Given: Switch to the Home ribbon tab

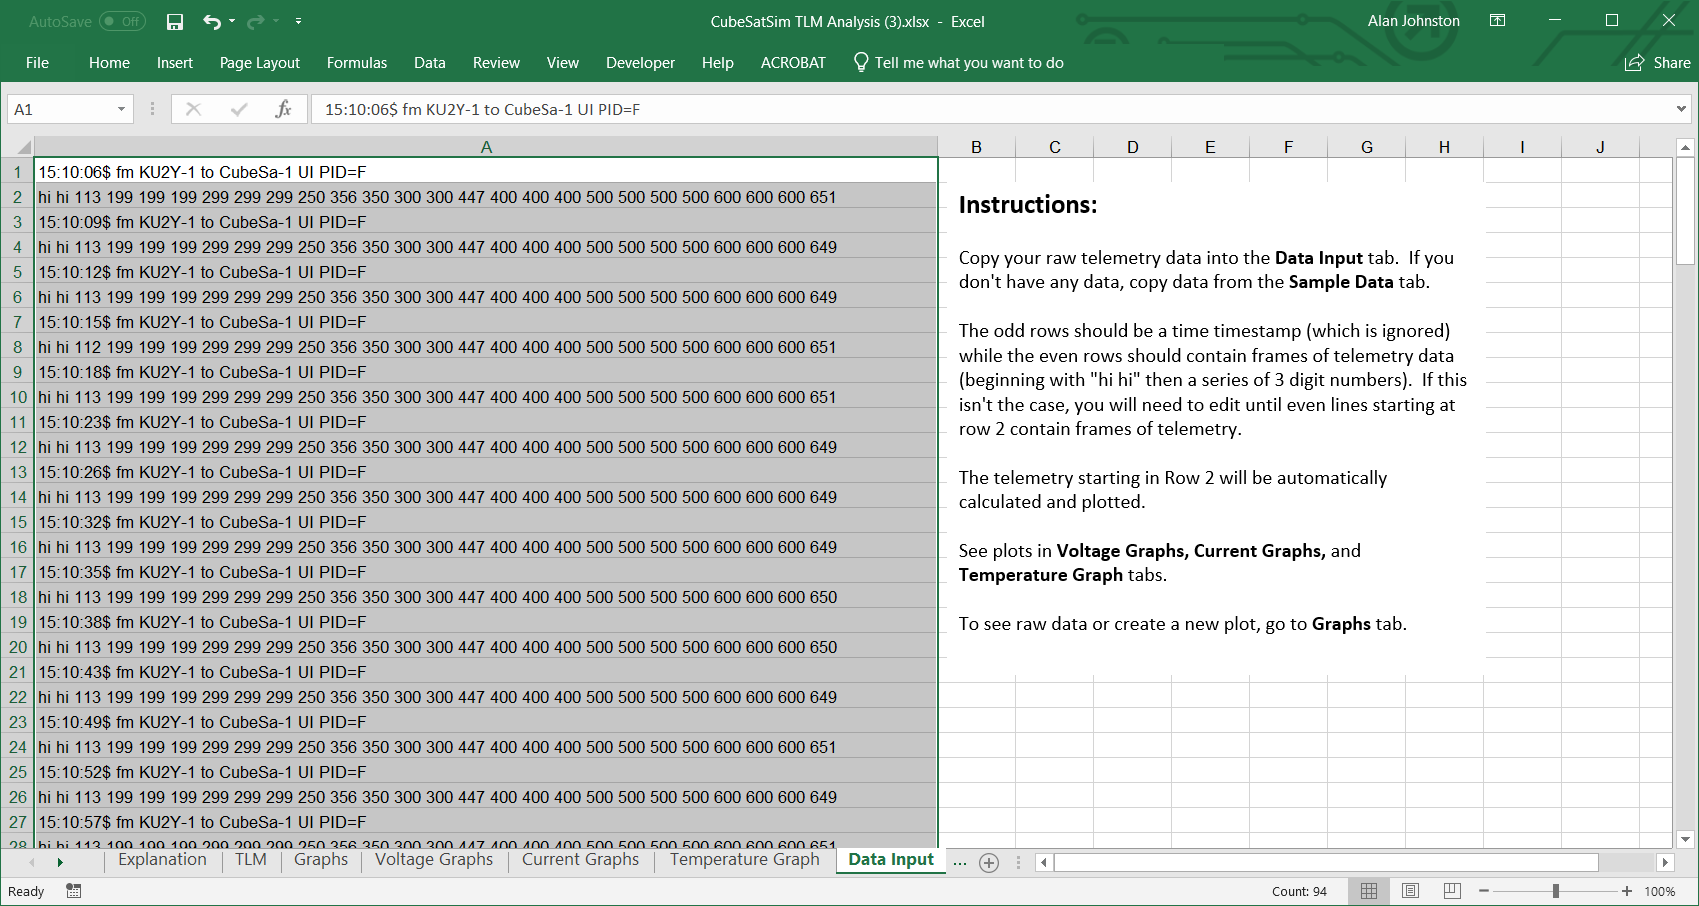Looking at the screenshot, I should click(x=109, y=63).
